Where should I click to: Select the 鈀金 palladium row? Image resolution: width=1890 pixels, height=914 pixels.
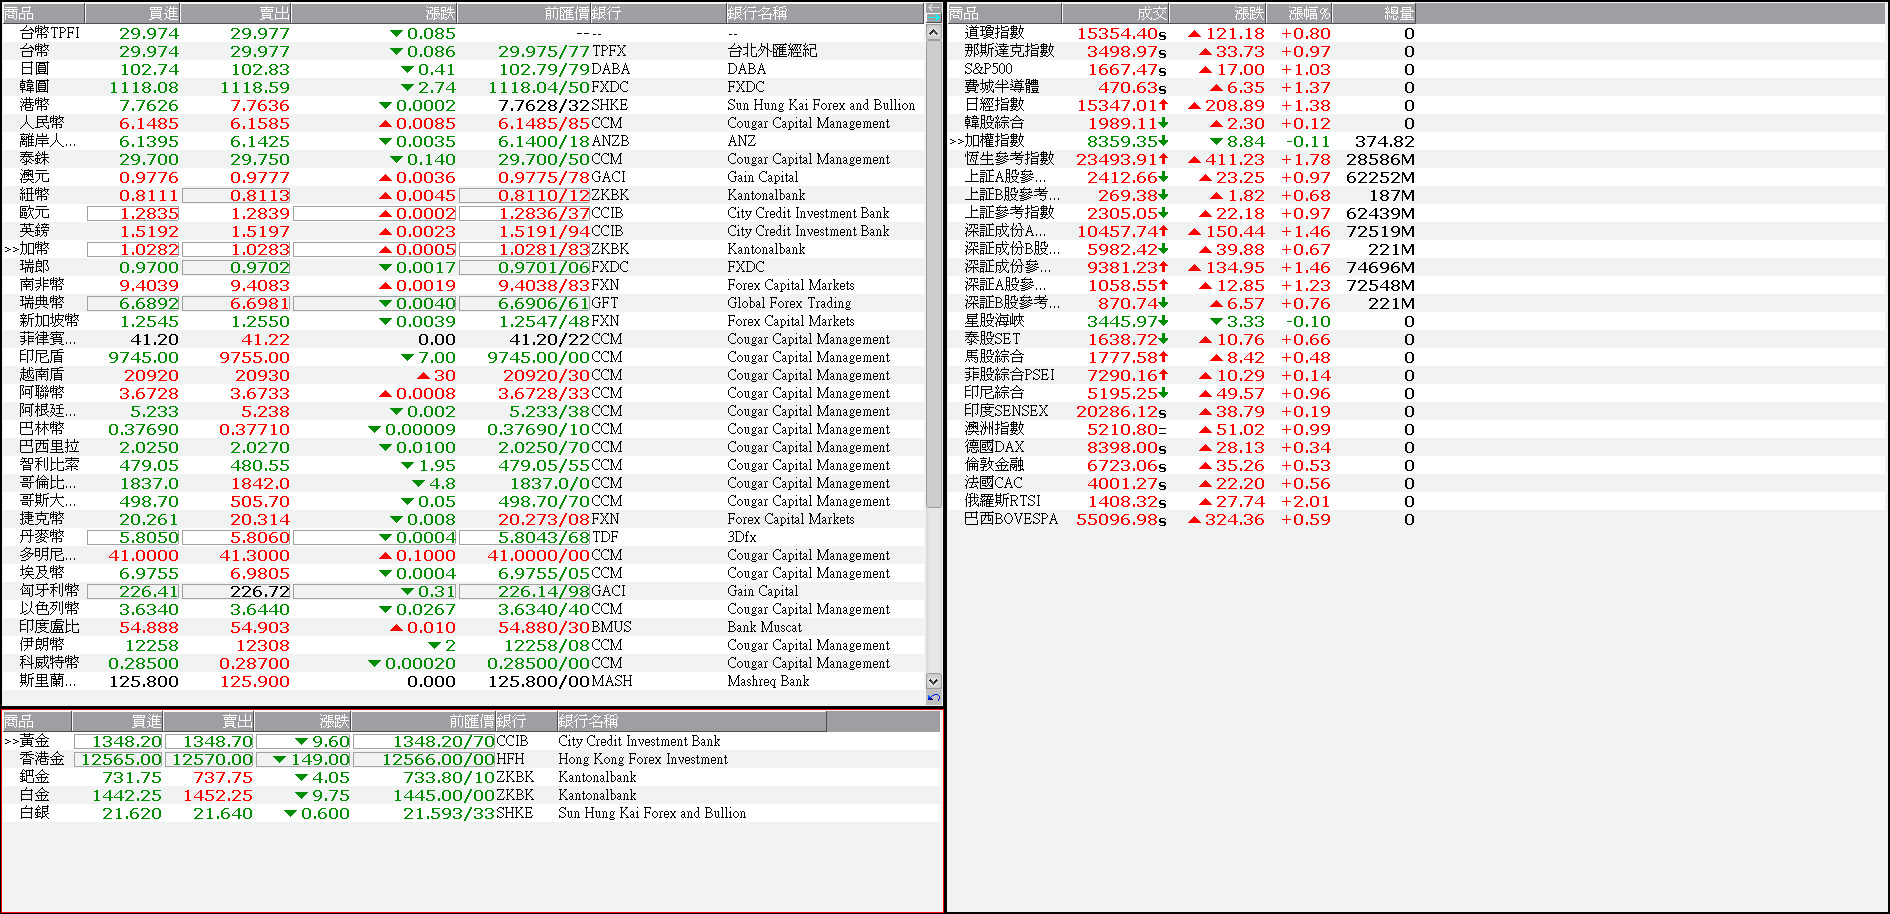[471, 777]
